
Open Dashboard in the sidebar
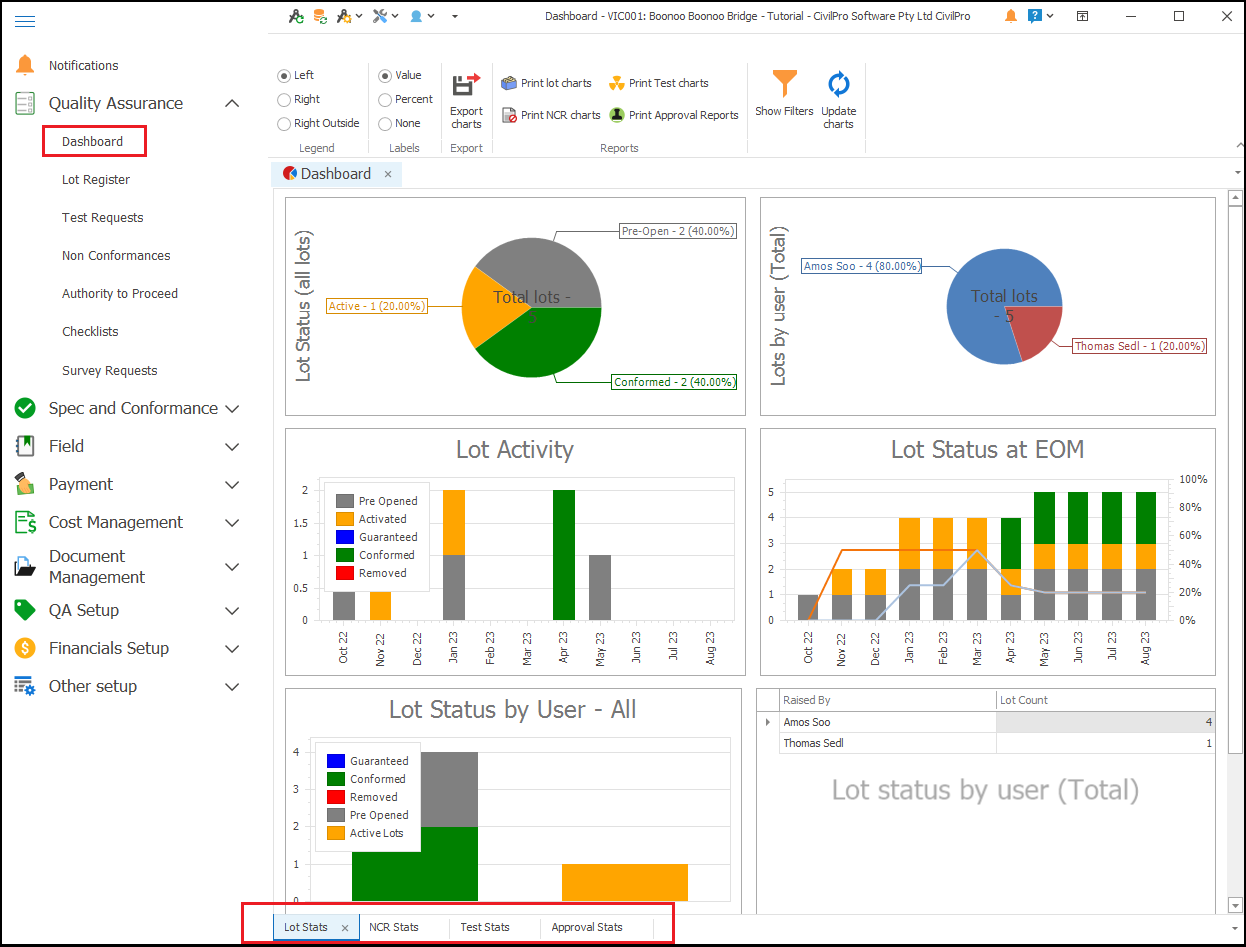pyautogui.click(x=93, y=141)
